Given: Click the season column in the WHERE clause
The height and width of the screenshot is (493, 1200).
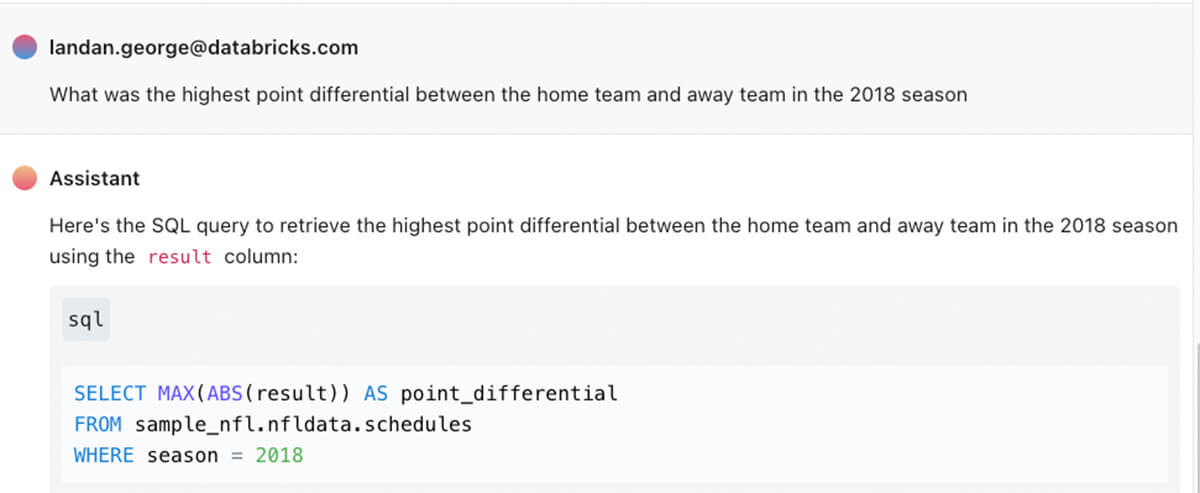Looking at the screenshot, I should [182, 456].
